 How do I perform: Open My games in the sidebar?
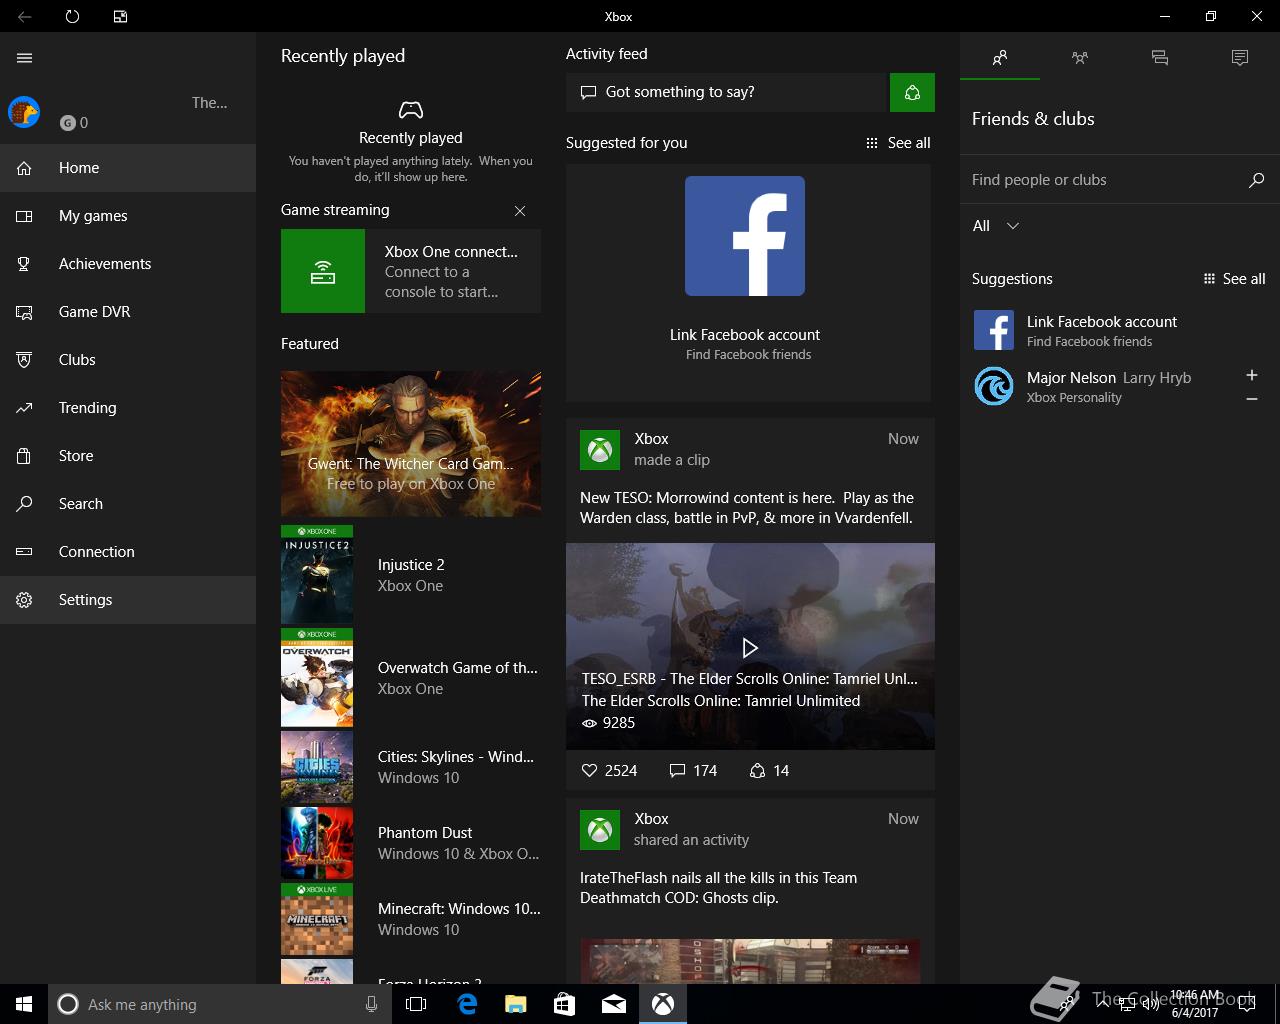pos(128,216)
